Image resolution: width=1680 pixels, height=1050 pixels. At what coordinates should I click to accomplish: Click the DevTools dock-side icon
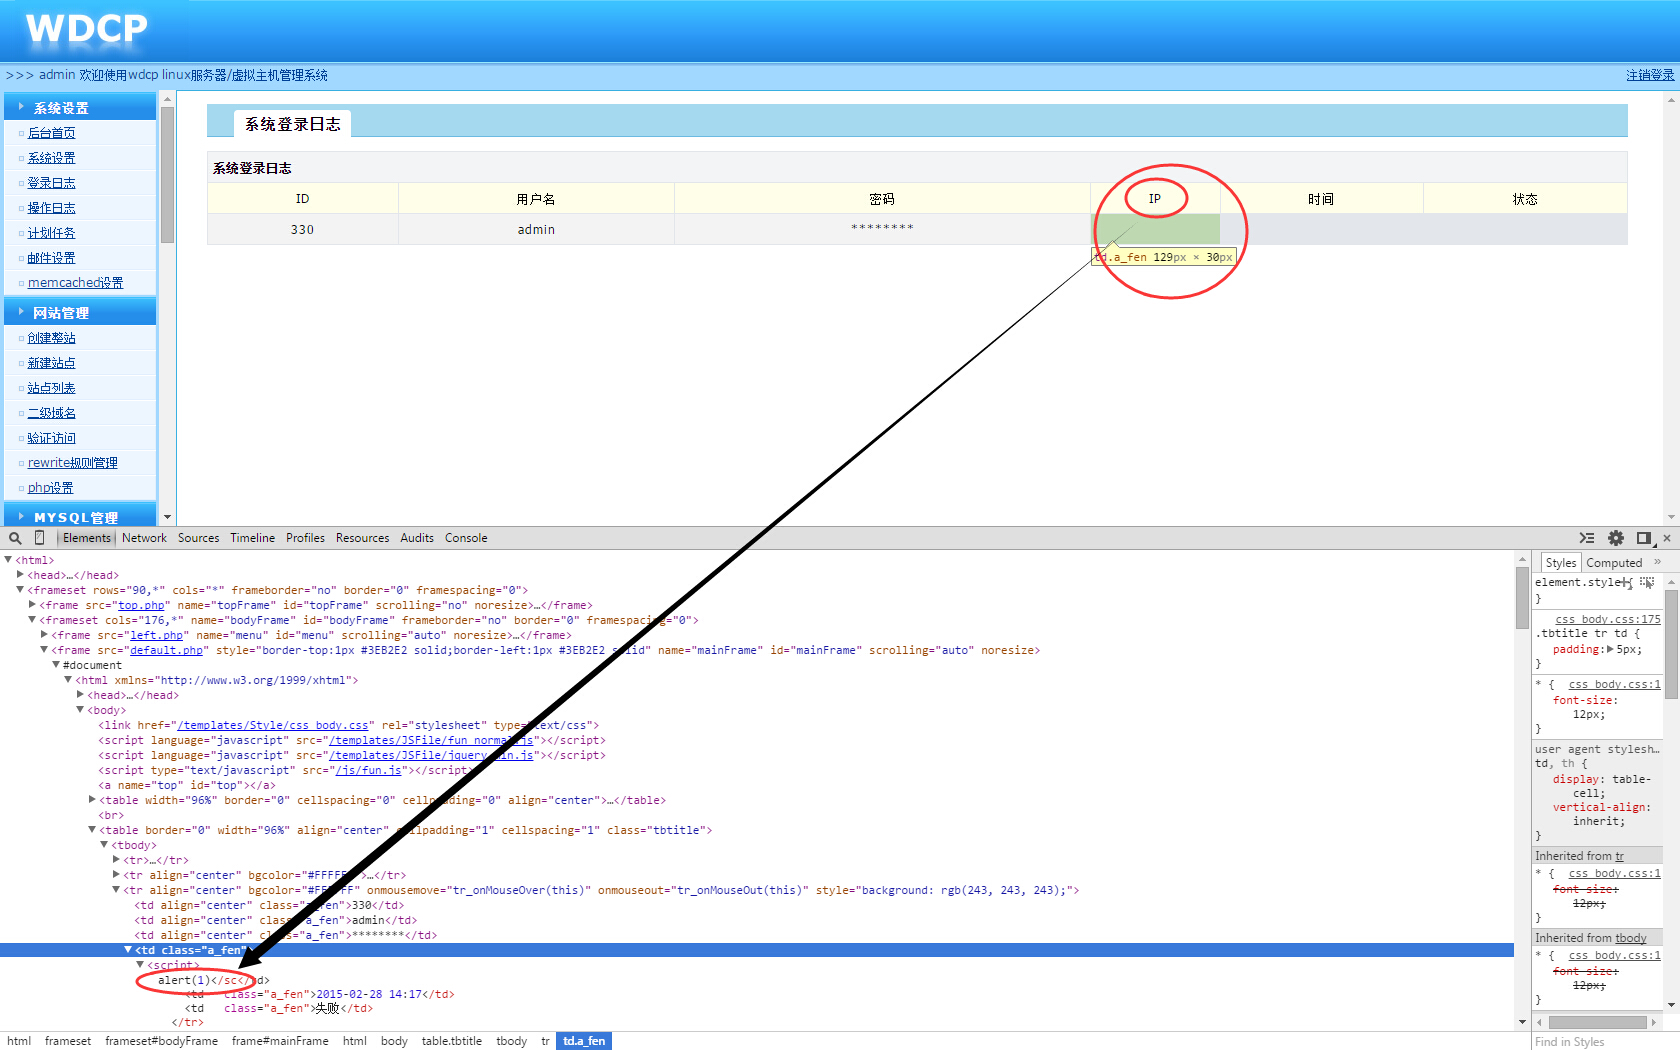coord(1643,538)
